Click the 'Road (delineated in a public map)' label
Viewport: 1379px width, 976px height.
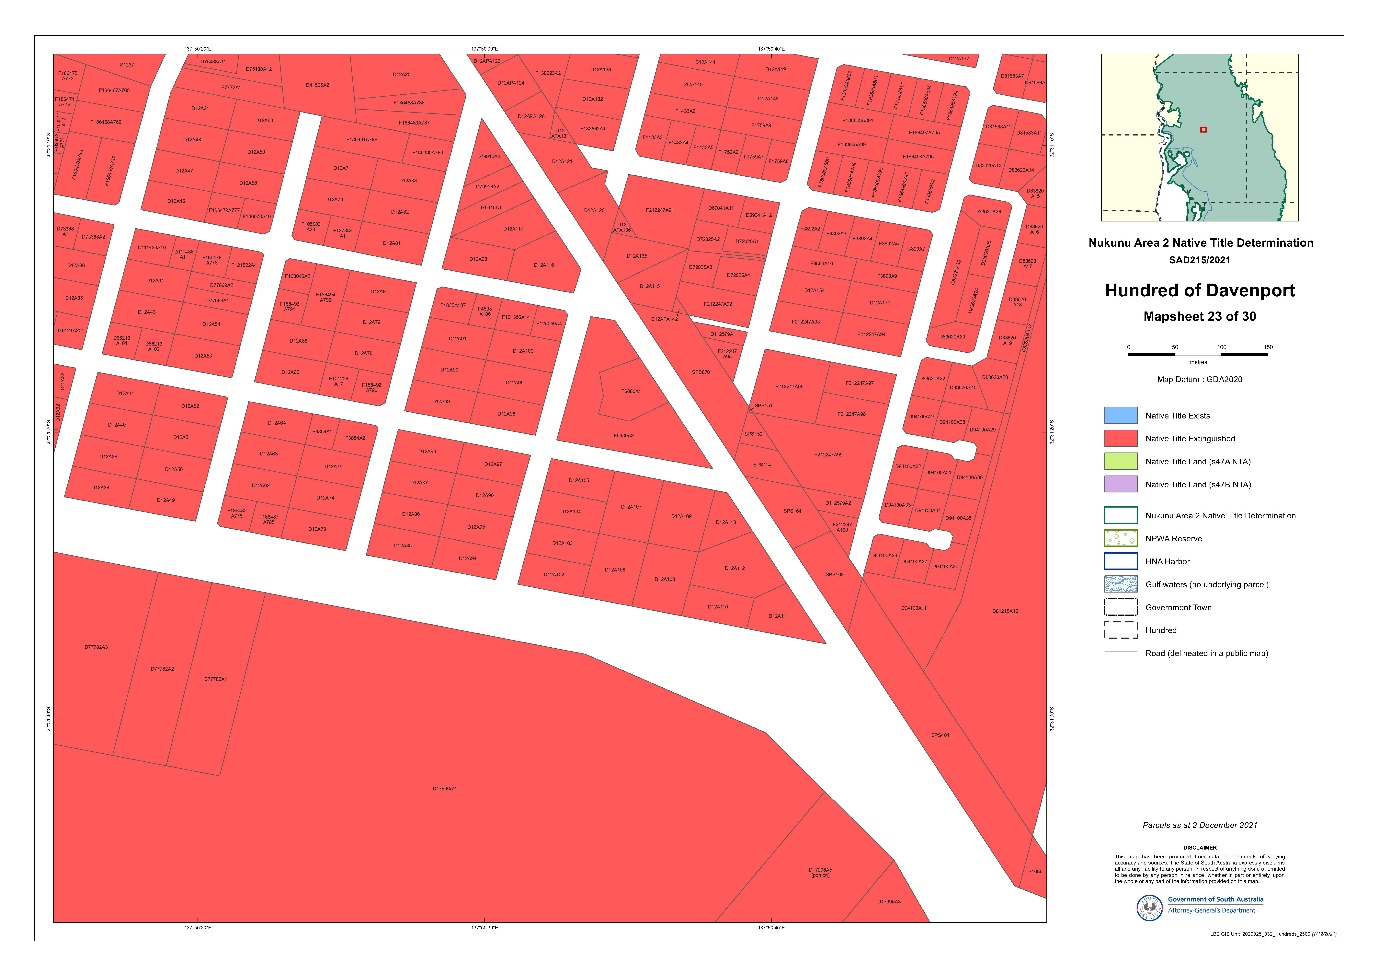(1206, 653)
